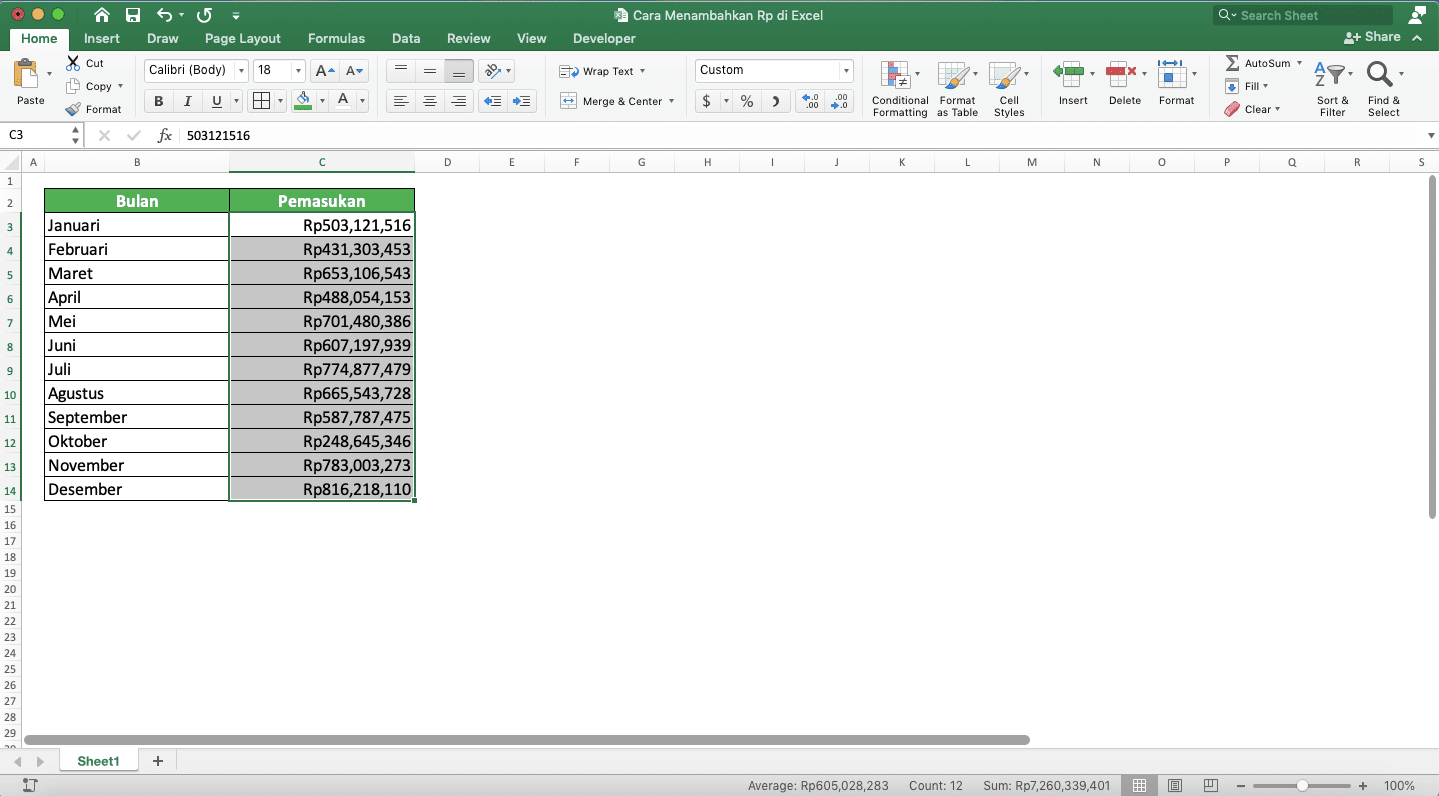Image resolution: width=1439 pixels, height=796 pixels.
Task: Apply font color to selection
Action: (x=343, y=101)
